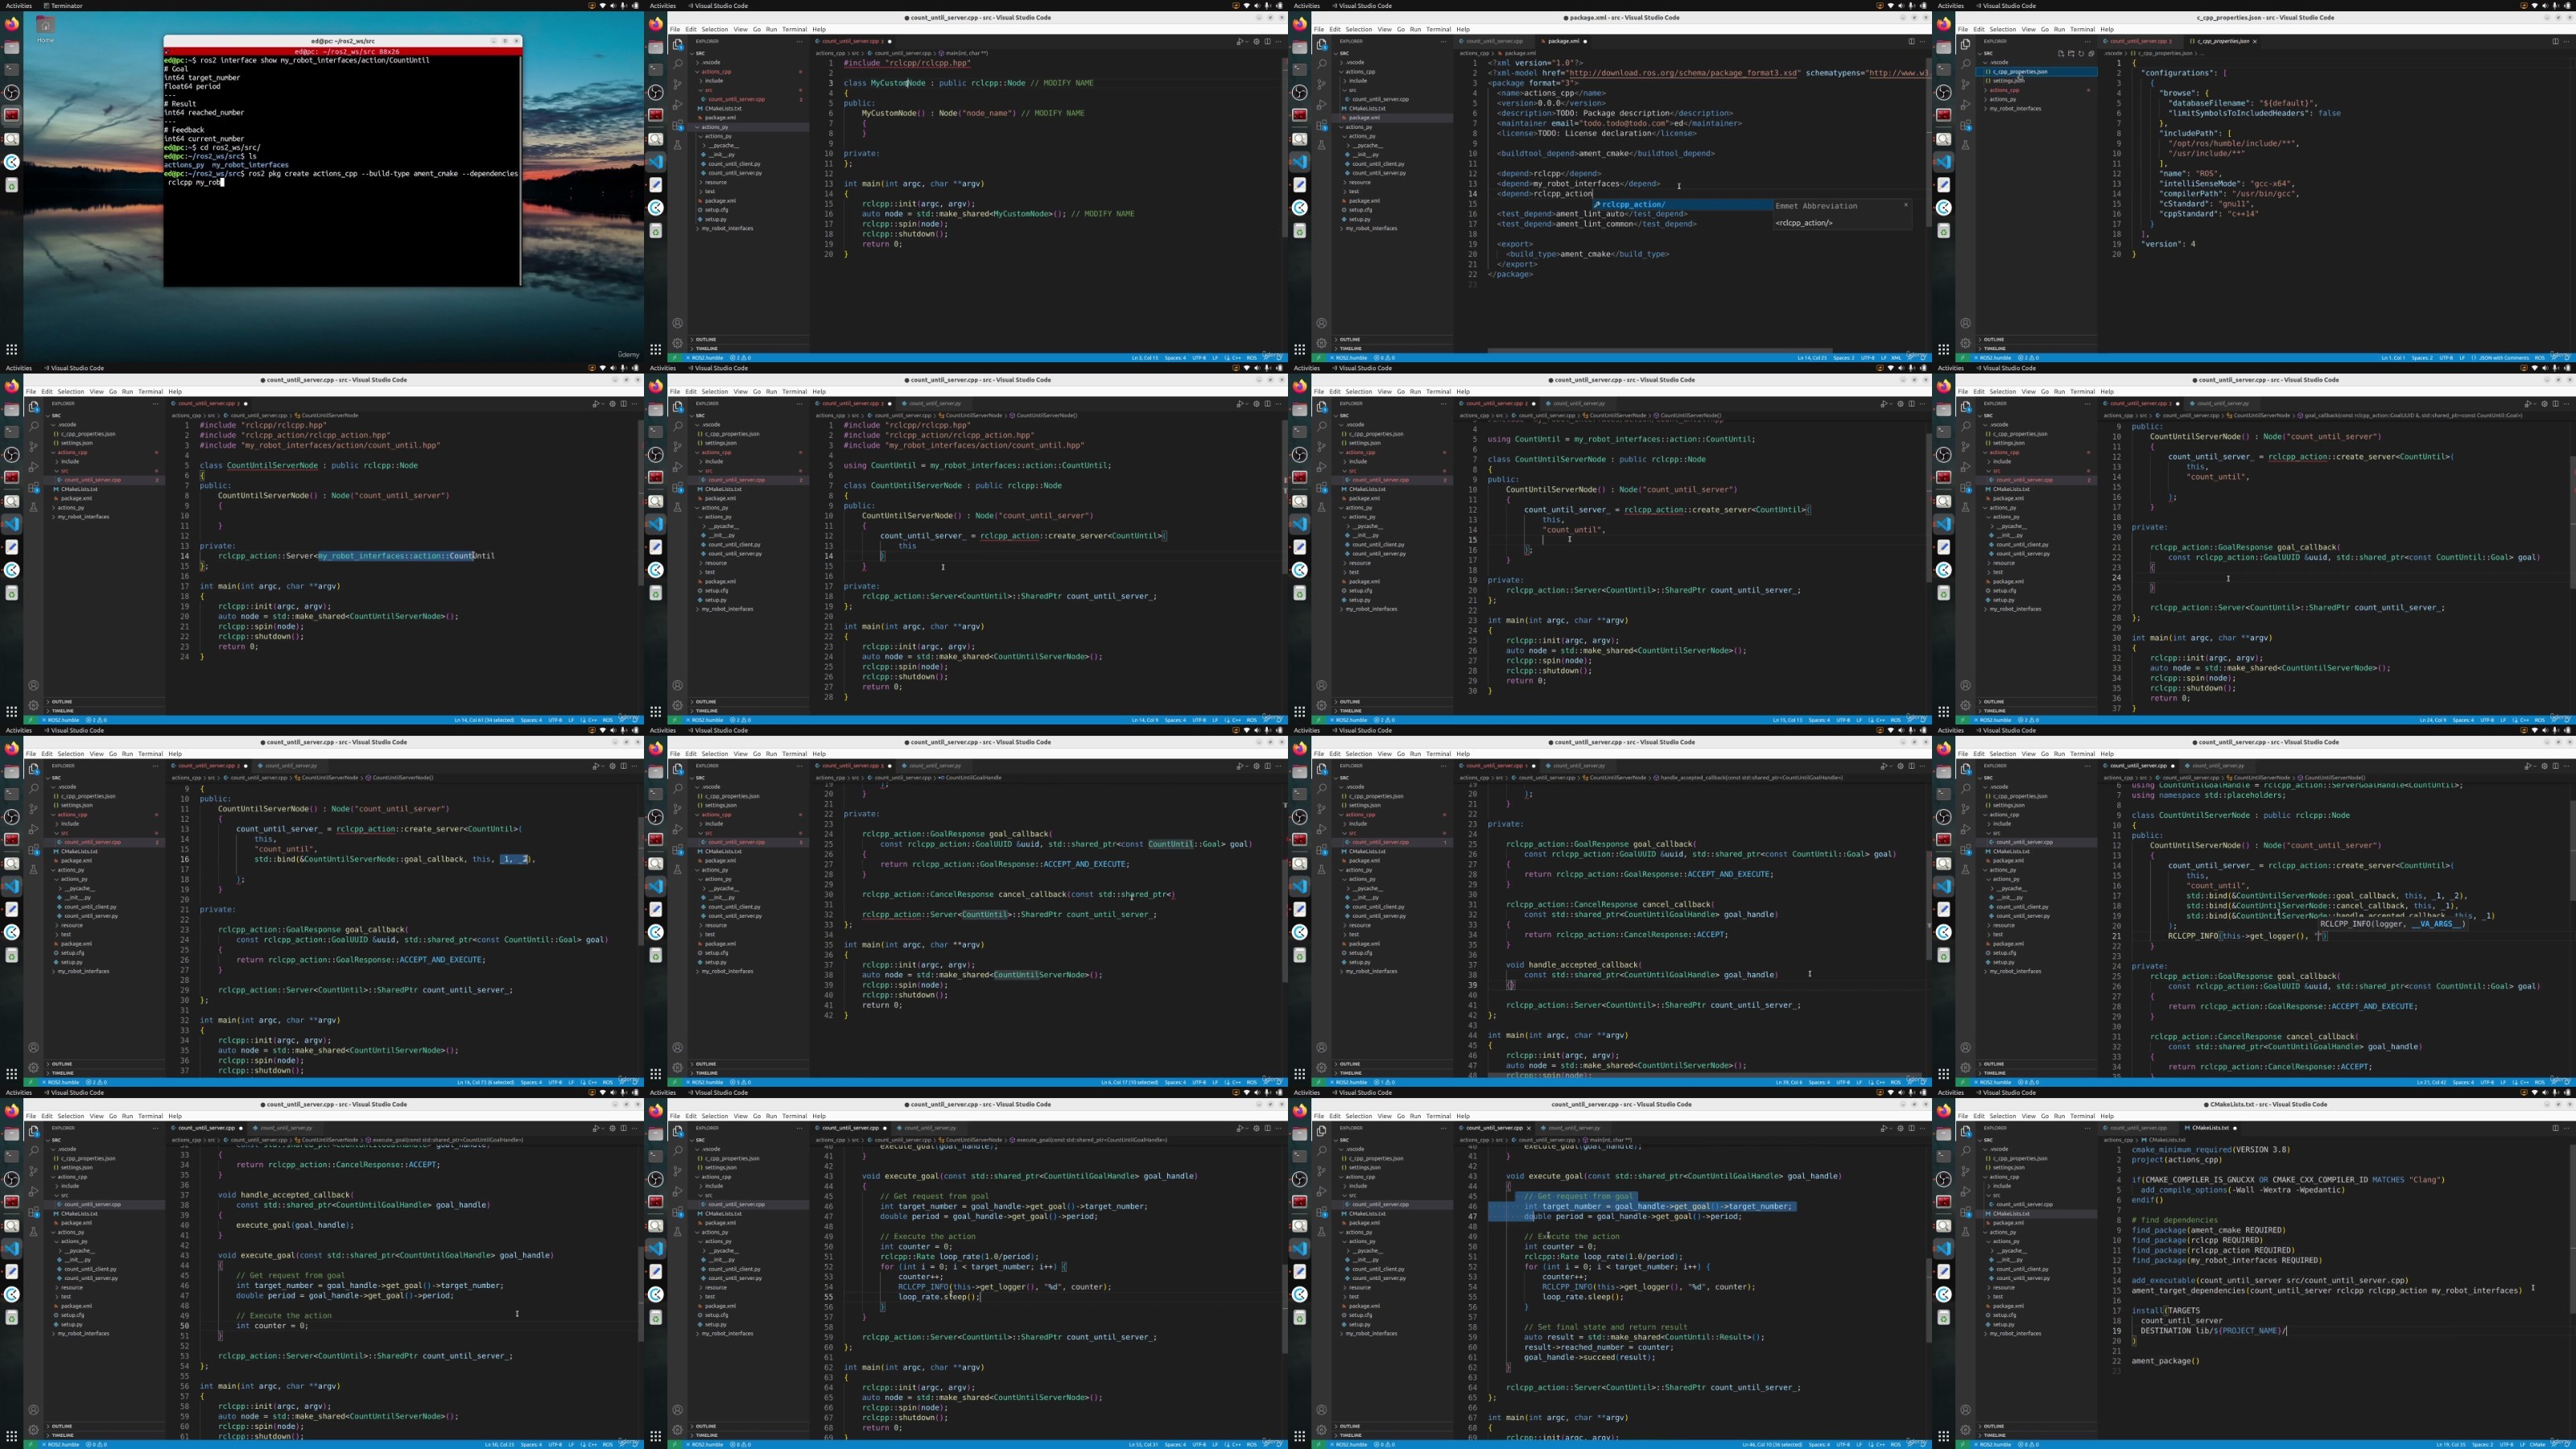The width and height of the screenshot is (2576, 1449).
Task: Dismiss the Emmet Abbreviation details popup
Action: 1905,205
